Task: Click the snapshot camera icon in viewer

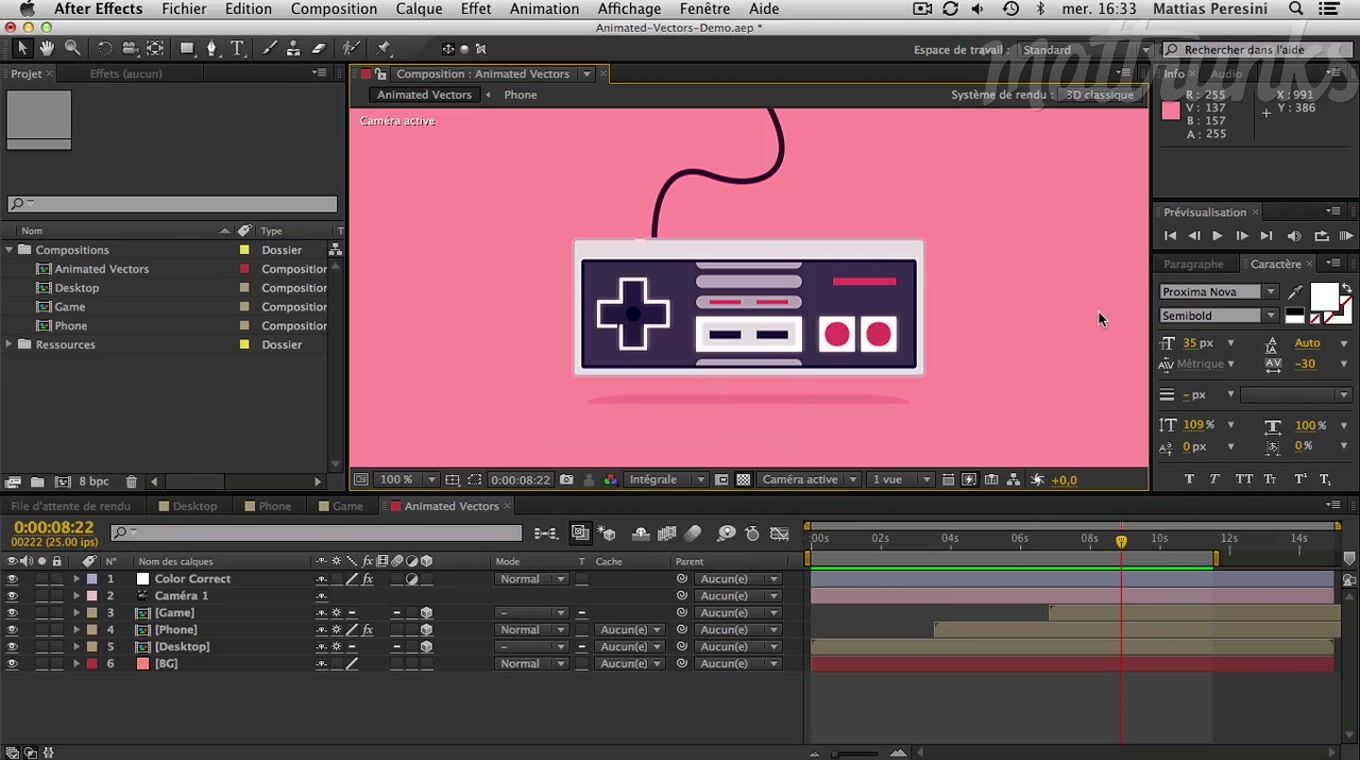Action: tap(567, 480)
